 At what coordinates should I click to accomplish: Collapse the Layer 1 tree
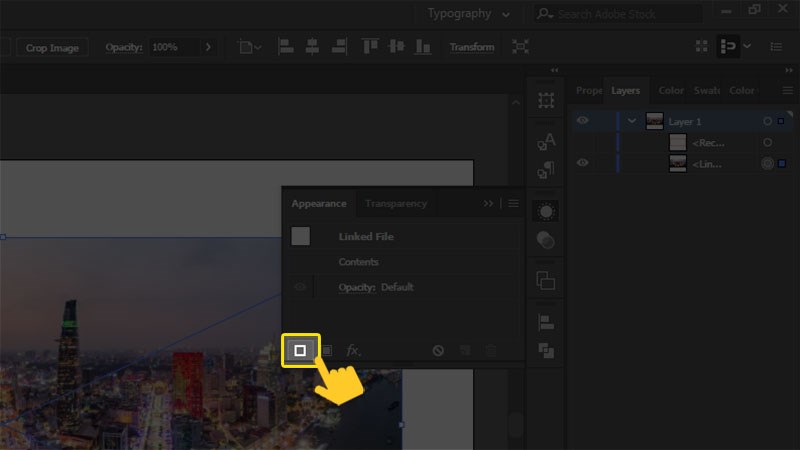coord(631,121)
